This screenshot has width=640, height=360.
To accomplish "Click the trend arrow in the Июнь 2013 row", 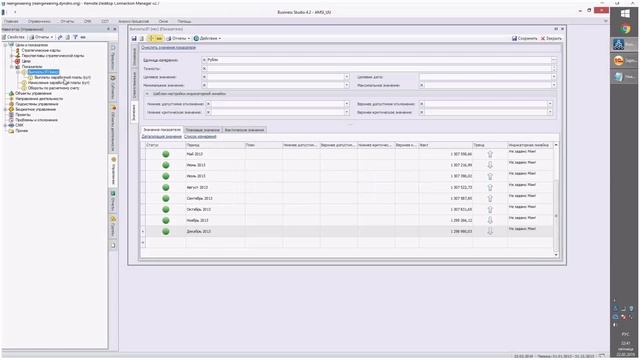I will 490,165.
